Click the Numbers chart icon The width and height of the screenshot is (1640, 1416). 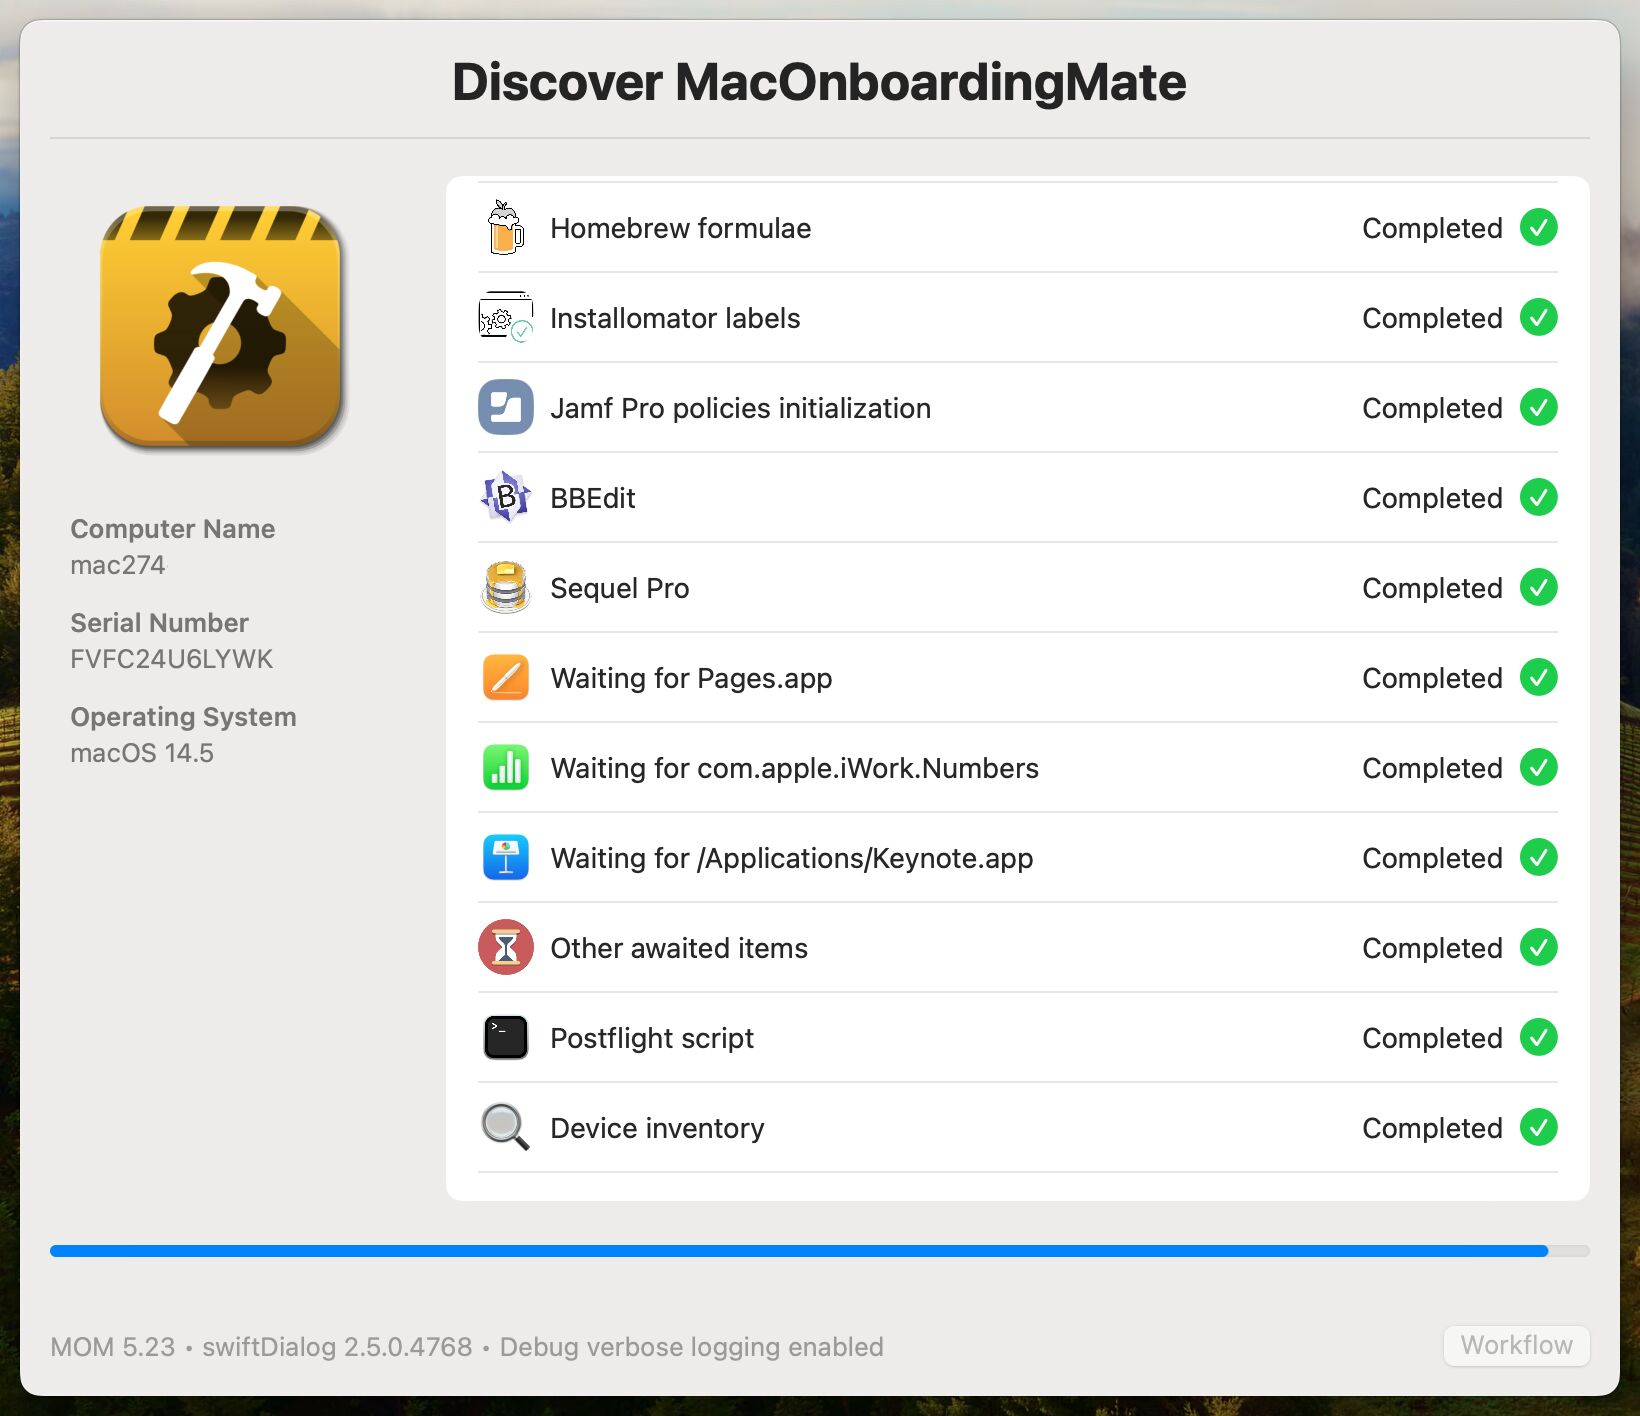(x=505, y=767)
